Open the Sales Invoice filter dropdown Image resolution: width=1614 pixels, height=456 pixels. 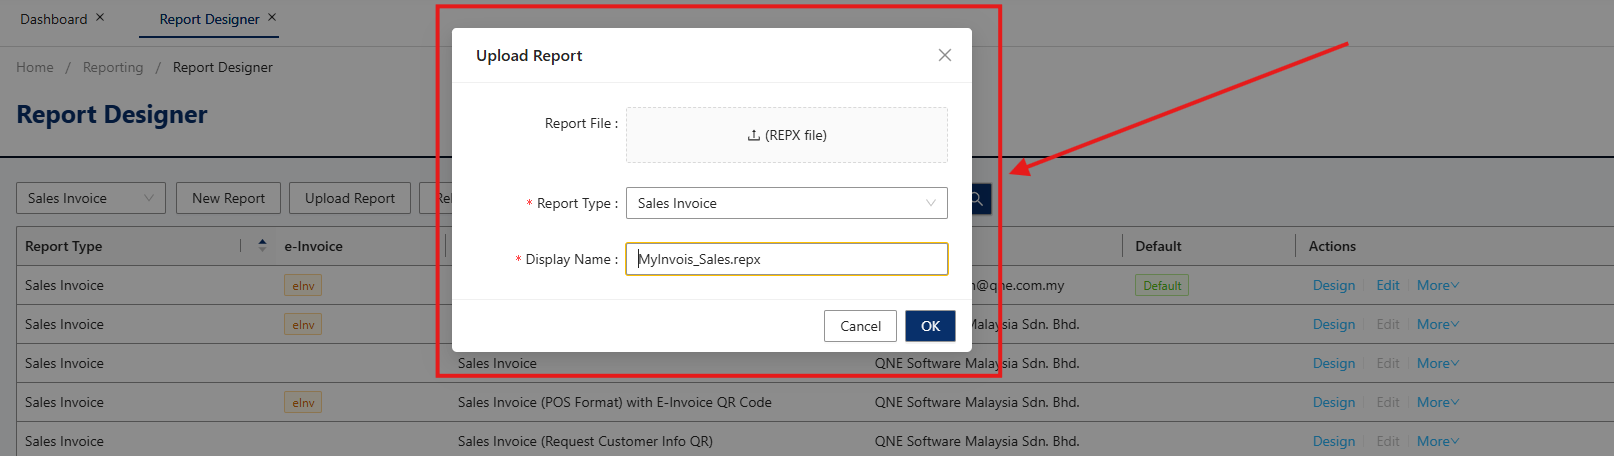click(91, 198)
